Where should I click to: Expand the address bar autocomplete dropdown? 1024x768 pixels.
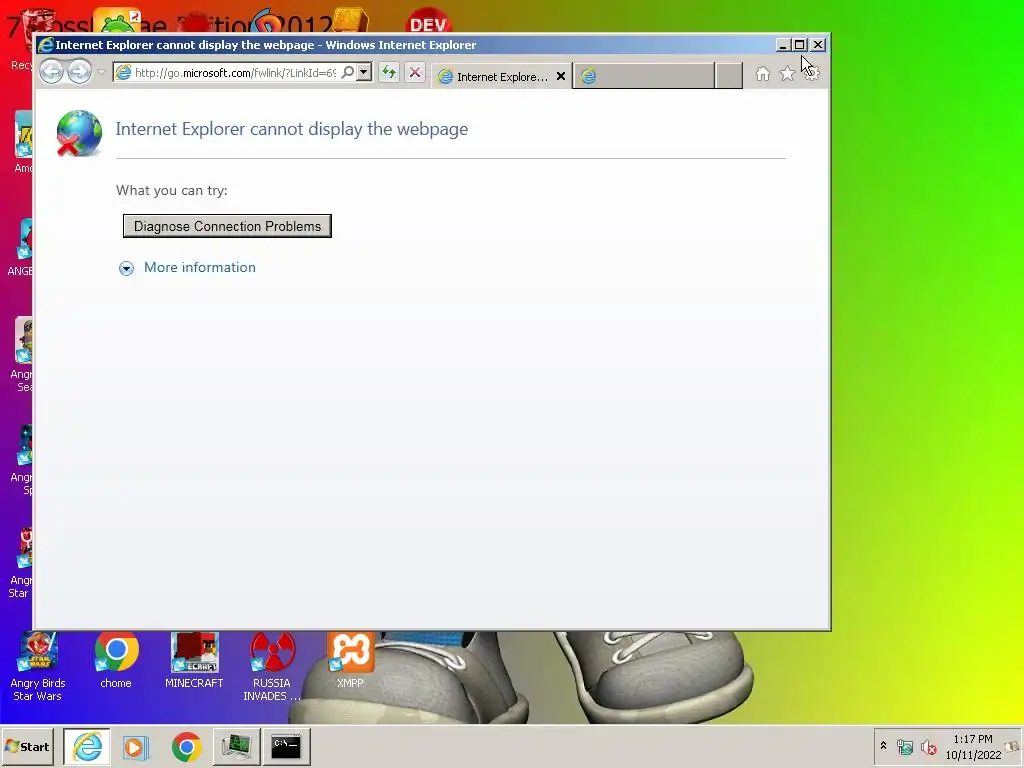[364, 72]
